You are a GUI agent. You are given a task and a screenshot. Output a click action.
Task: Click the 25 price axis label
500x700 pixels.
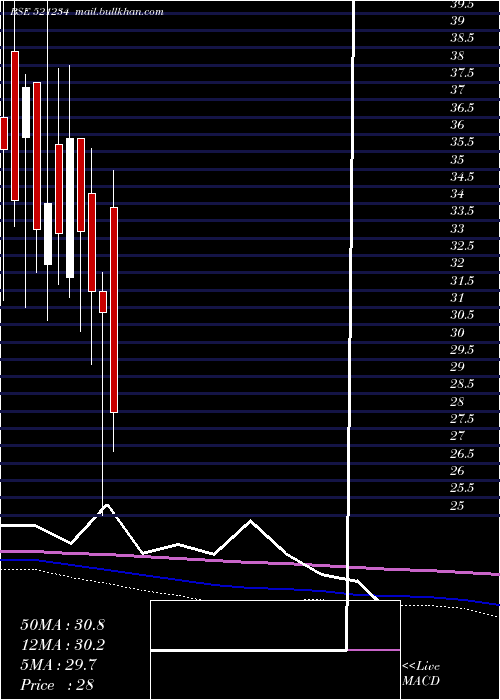point(458,504)
